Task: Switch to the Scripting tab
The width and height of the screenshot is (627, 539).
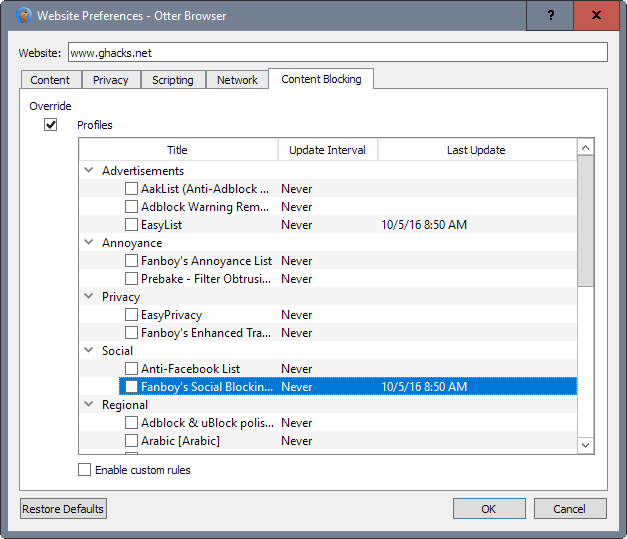Action: click(x=173, y=80)
